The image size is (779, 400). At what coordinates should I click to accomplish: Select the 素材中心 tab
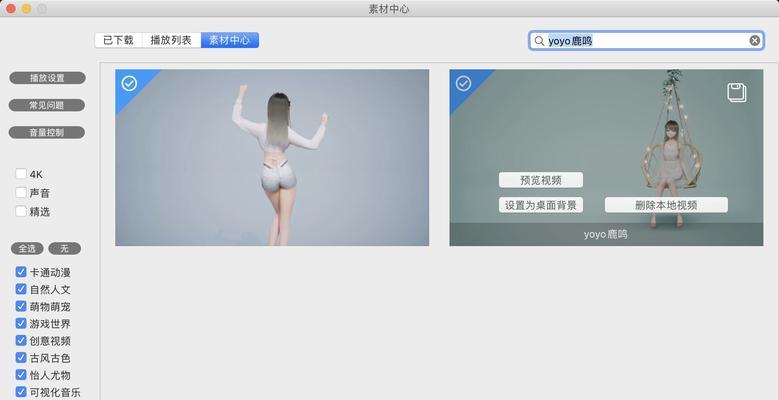pyautogui.click(x=230, y=40)
